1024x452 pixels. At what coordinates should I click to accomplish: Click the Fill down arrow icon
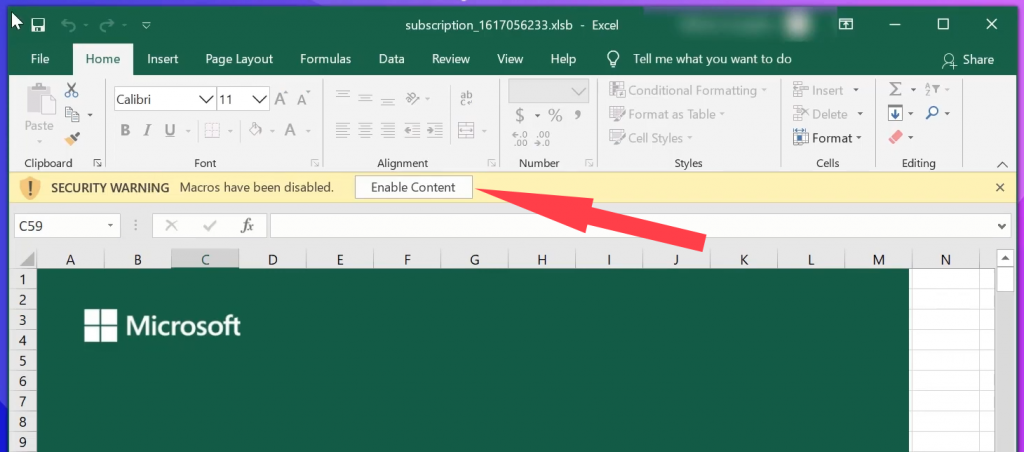click(895, 114)
